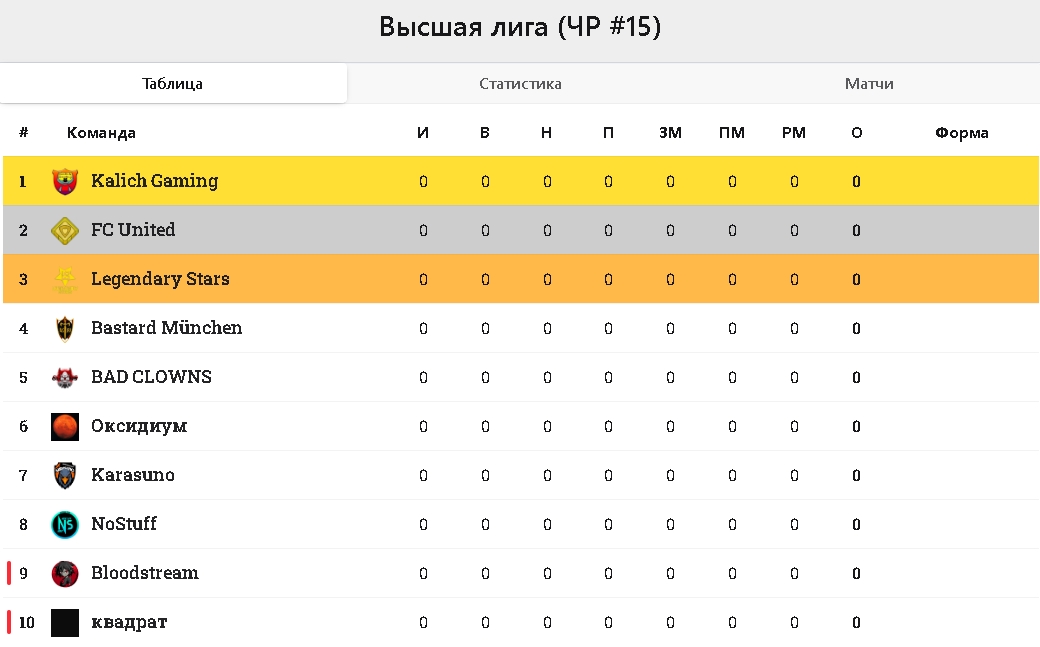This screenshot has width=1040, height=647.
Task: Select the Таблица tab
Action: tap(173, 84)
